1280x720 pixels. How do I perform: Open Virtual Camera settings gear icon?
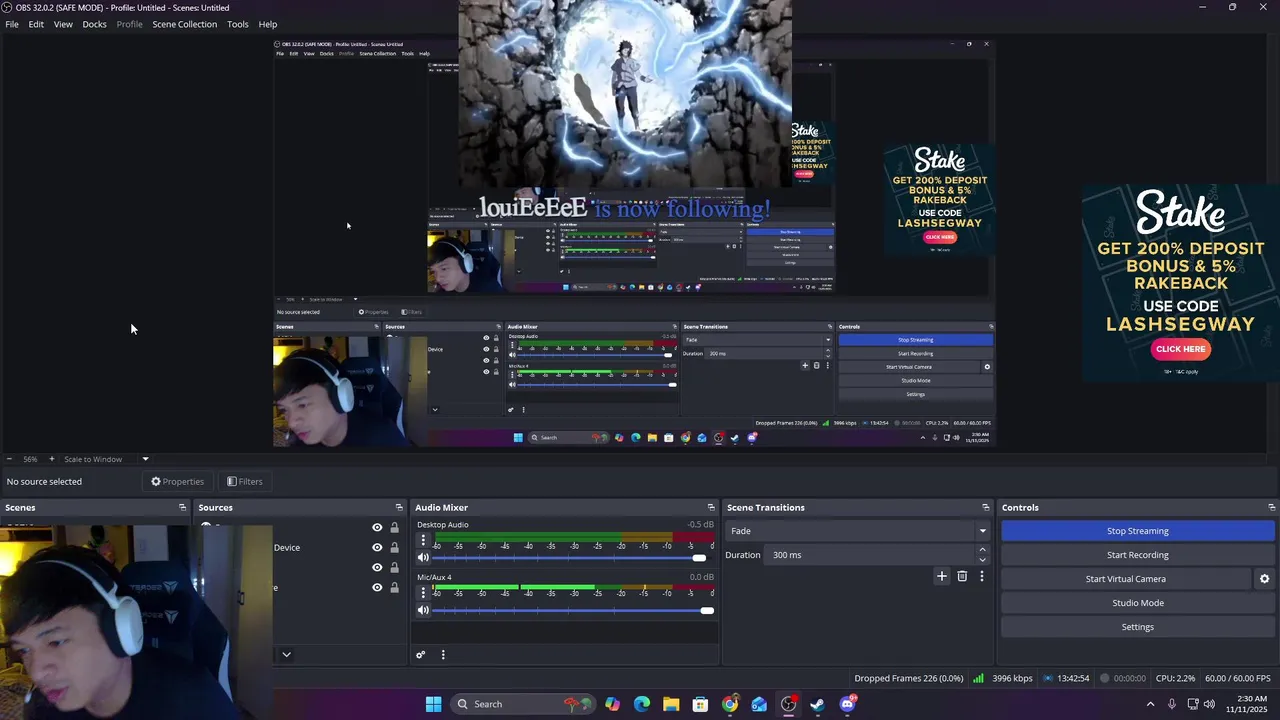pos(1264,579)
